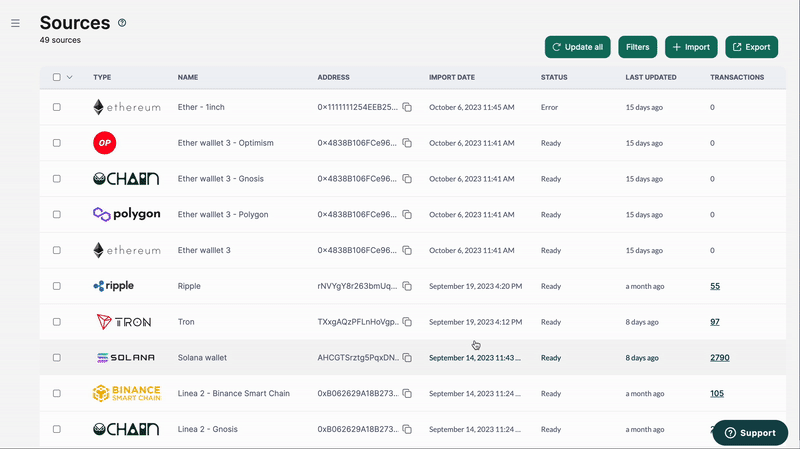This screenshot has height=449, width=800.
Task: Click the Polygon logo
Action: point(127,214)
